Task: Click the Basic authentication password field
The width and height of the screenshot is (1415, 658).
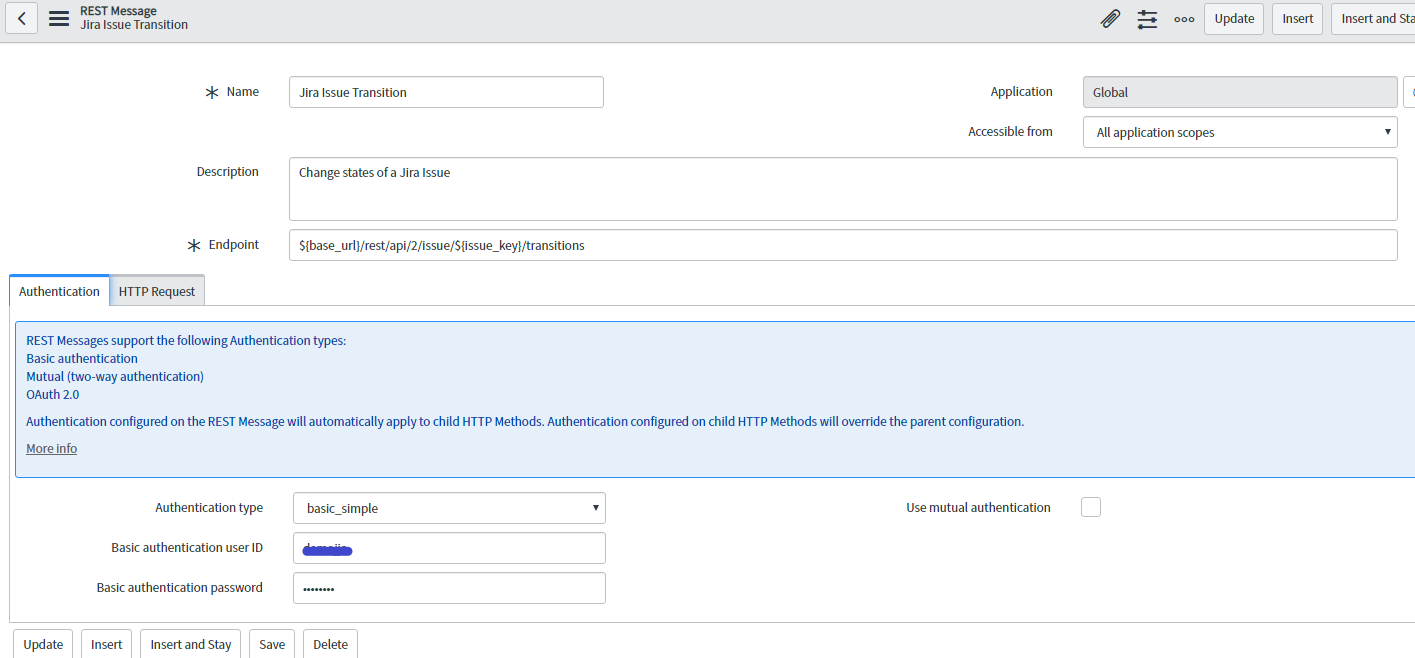Action: pos(449,588)
